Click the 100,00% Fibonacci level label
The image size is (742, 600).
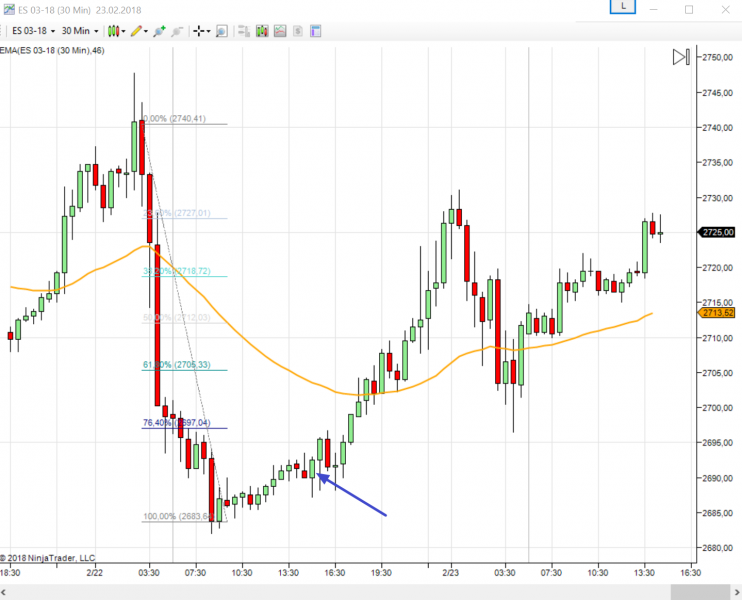(178, 516)
